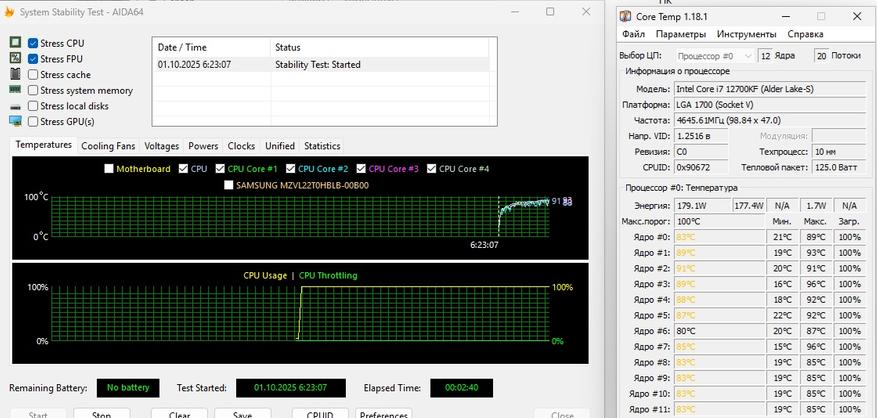Open the Файл menu in Core Temp

pyautogui.click(x=633, y=34)
